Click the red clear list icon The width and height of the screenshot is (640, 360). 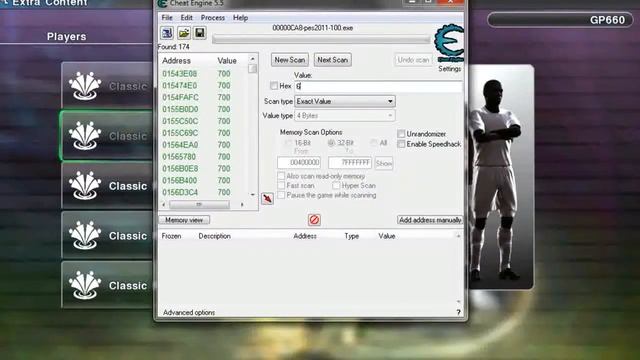click(x=314, y=220)
